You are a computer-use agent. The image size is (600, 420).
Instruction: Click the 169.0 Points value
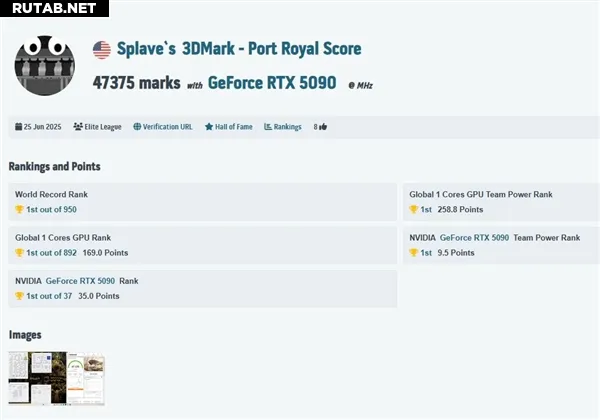(x=105, y=252)
